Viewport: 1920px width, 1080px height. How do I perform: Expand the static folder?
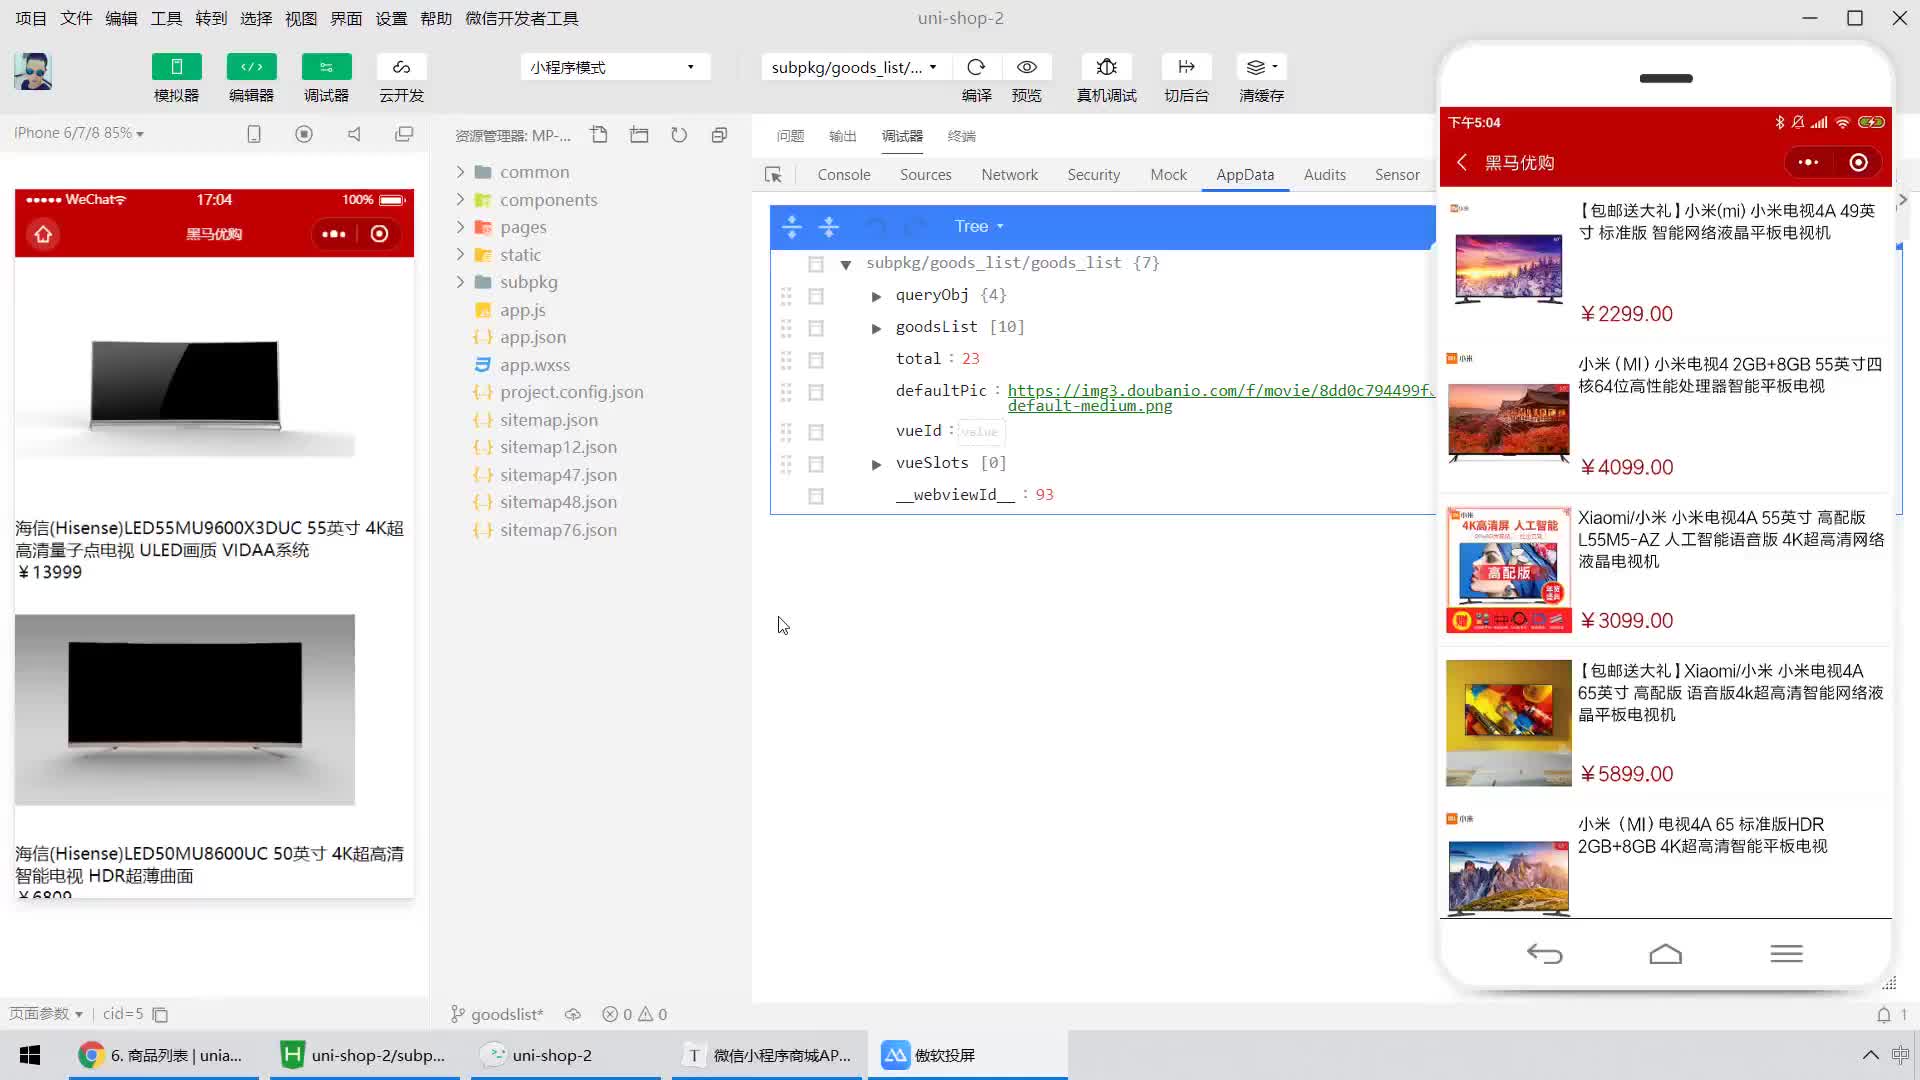pos(460,255)
